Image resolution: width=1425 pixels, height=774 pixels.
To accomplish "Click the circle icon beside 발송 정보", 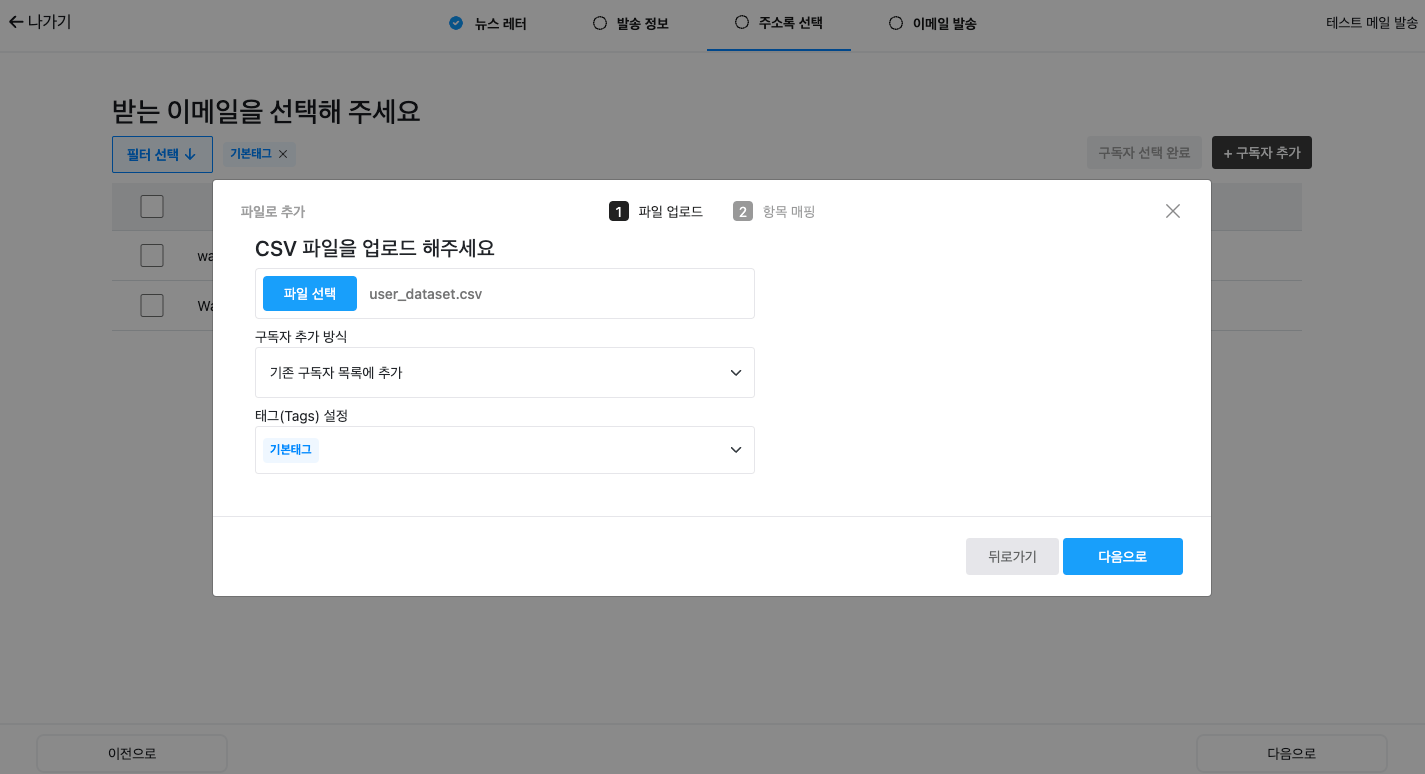I will coord(601,22).
